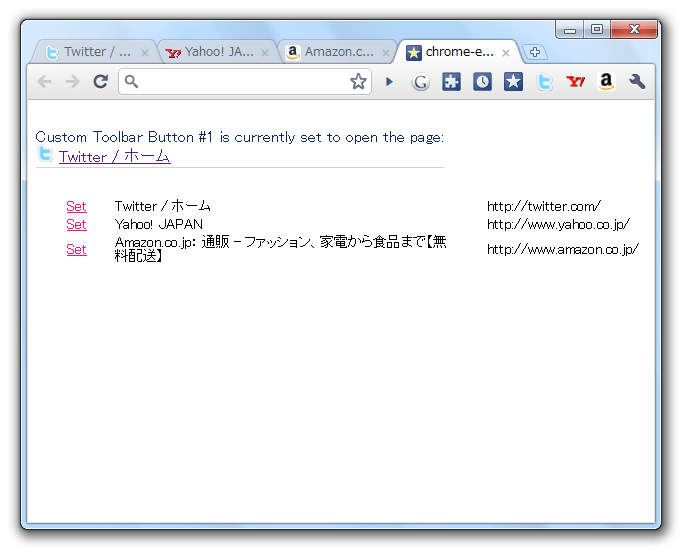Viewport: 686px width, 552px height.
Task: Minimize the browser window
Action: (x=570, y=30)
